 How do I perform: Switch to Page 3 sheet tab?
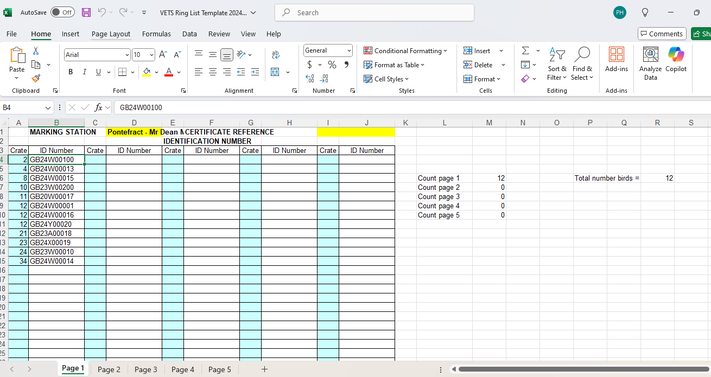click(x=146, y=369)
